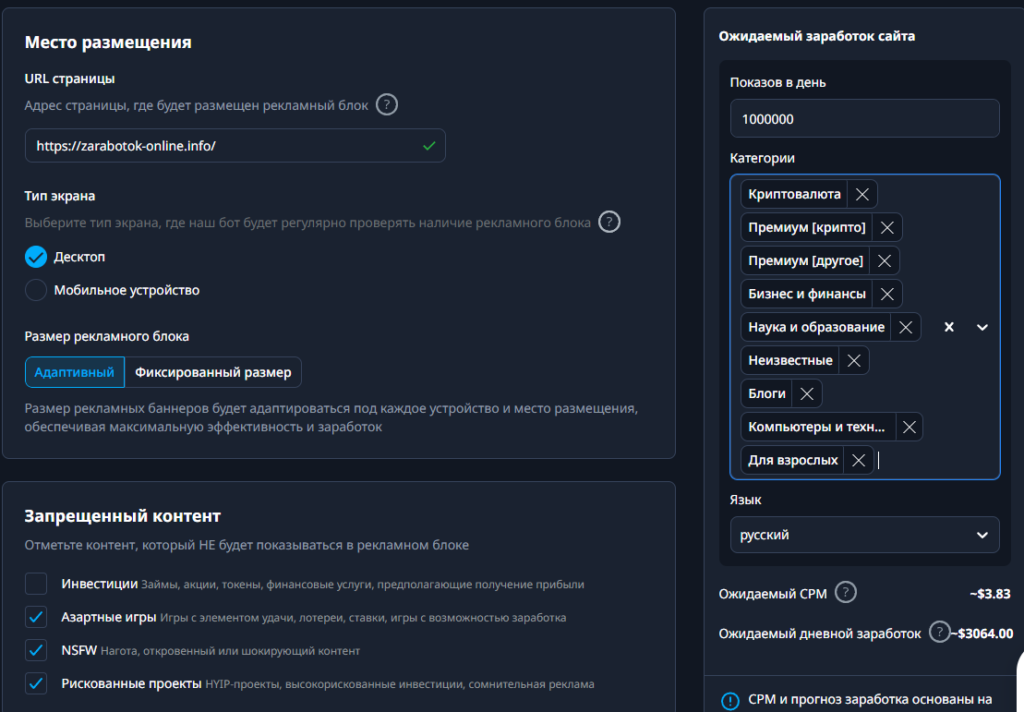The width and height of the screenshot is (1024, 712).
Task: Clear all selected categories
Action: (x=949, y=327)
